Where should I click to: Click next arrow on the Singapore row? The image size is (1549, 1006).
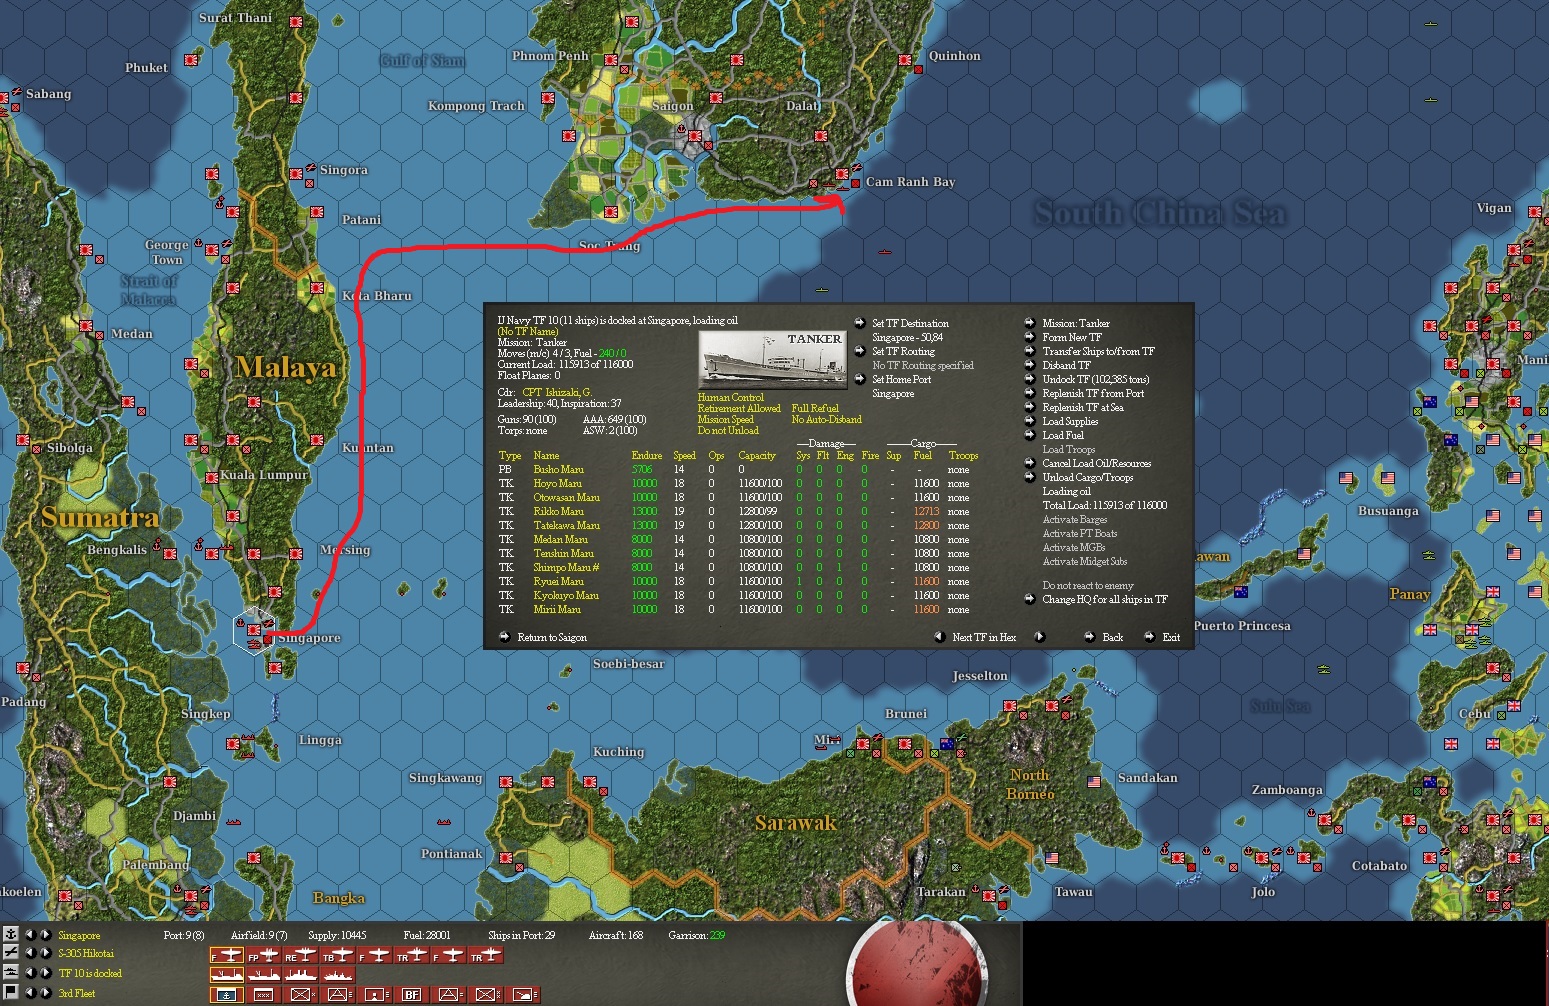click(x=45, y=935)
